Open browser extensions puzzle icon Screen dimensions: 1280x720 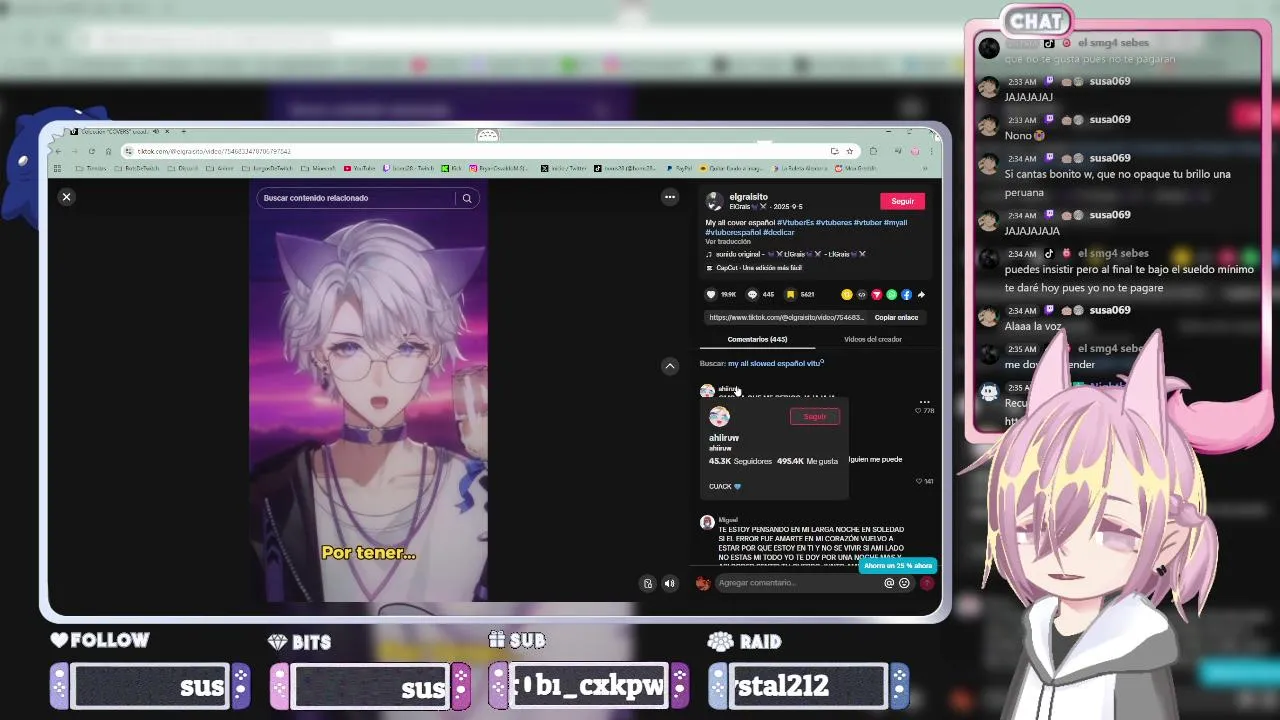[x=873, y=151]
